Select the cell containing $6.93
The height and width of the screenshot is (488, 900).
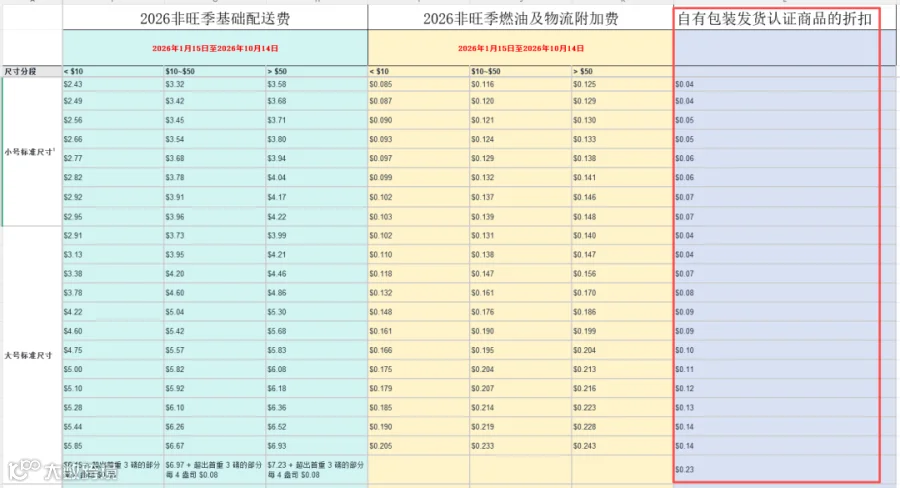(x=316, y=446)
